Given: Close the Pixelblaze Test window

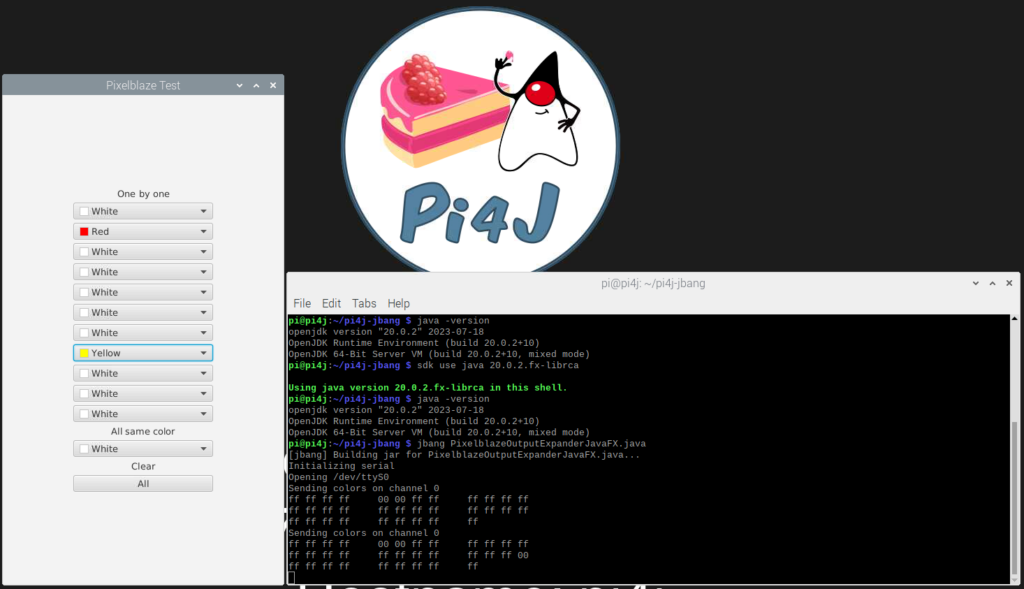Looking at the screenshot, I should [273, 86].
